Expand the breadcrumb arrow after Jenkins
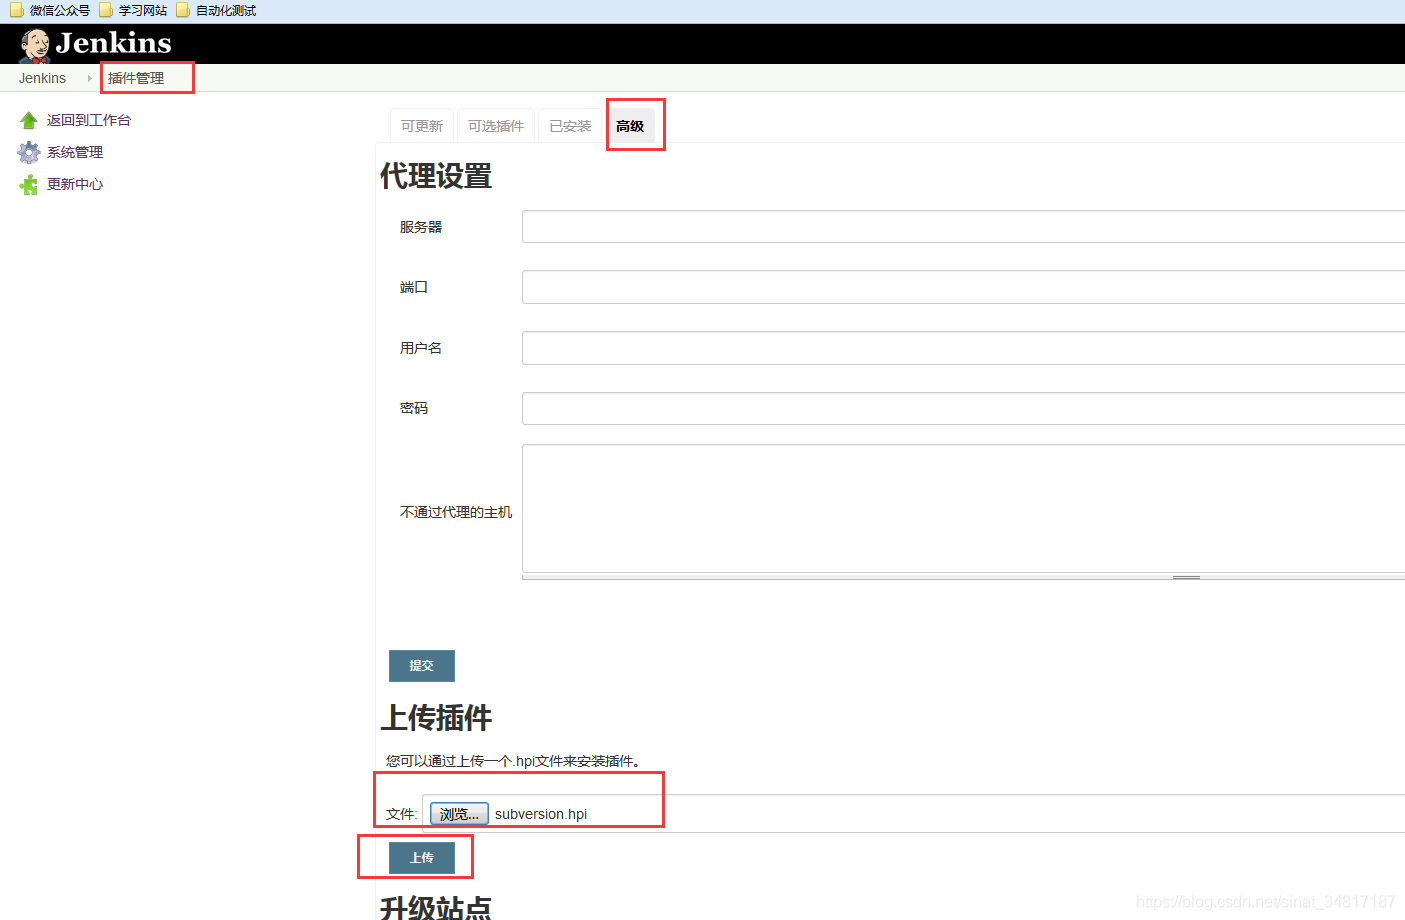Viewport: 1405px width, 920px height. pyautogui.click(x=89, y=78)
